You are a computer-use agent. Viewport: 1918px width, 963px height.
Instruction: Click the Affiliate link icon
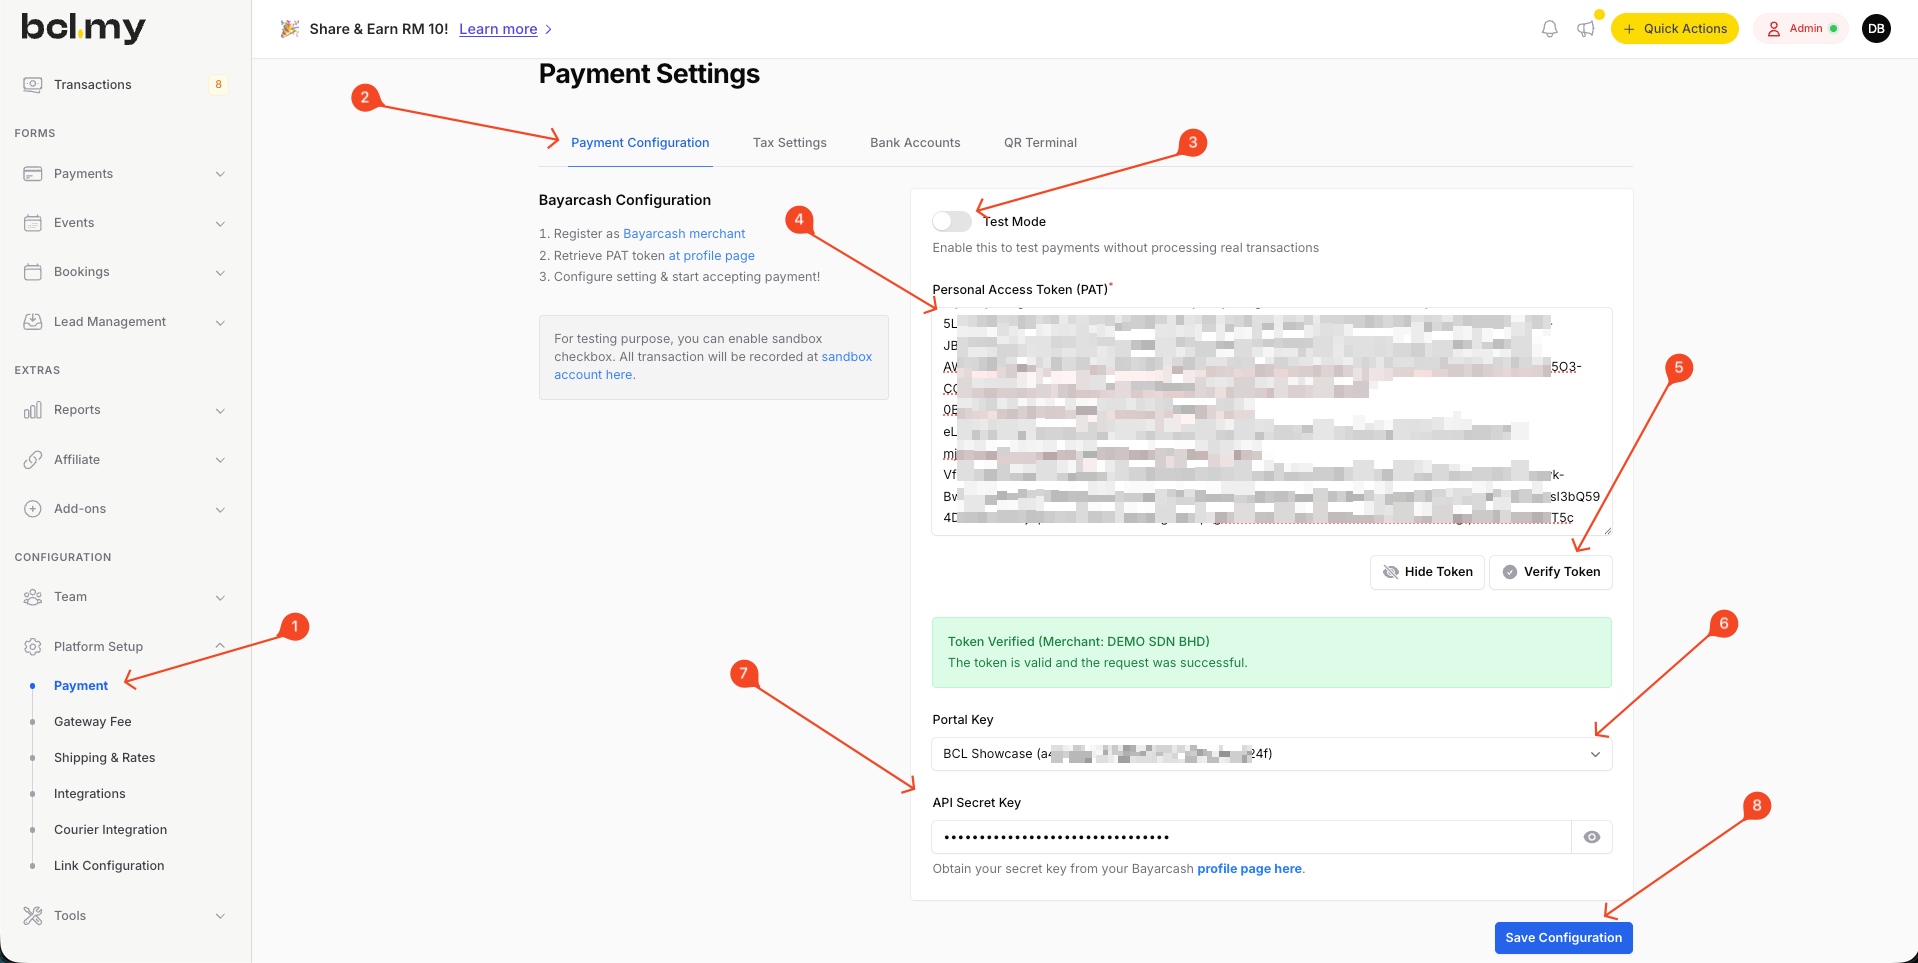[33, 460]
